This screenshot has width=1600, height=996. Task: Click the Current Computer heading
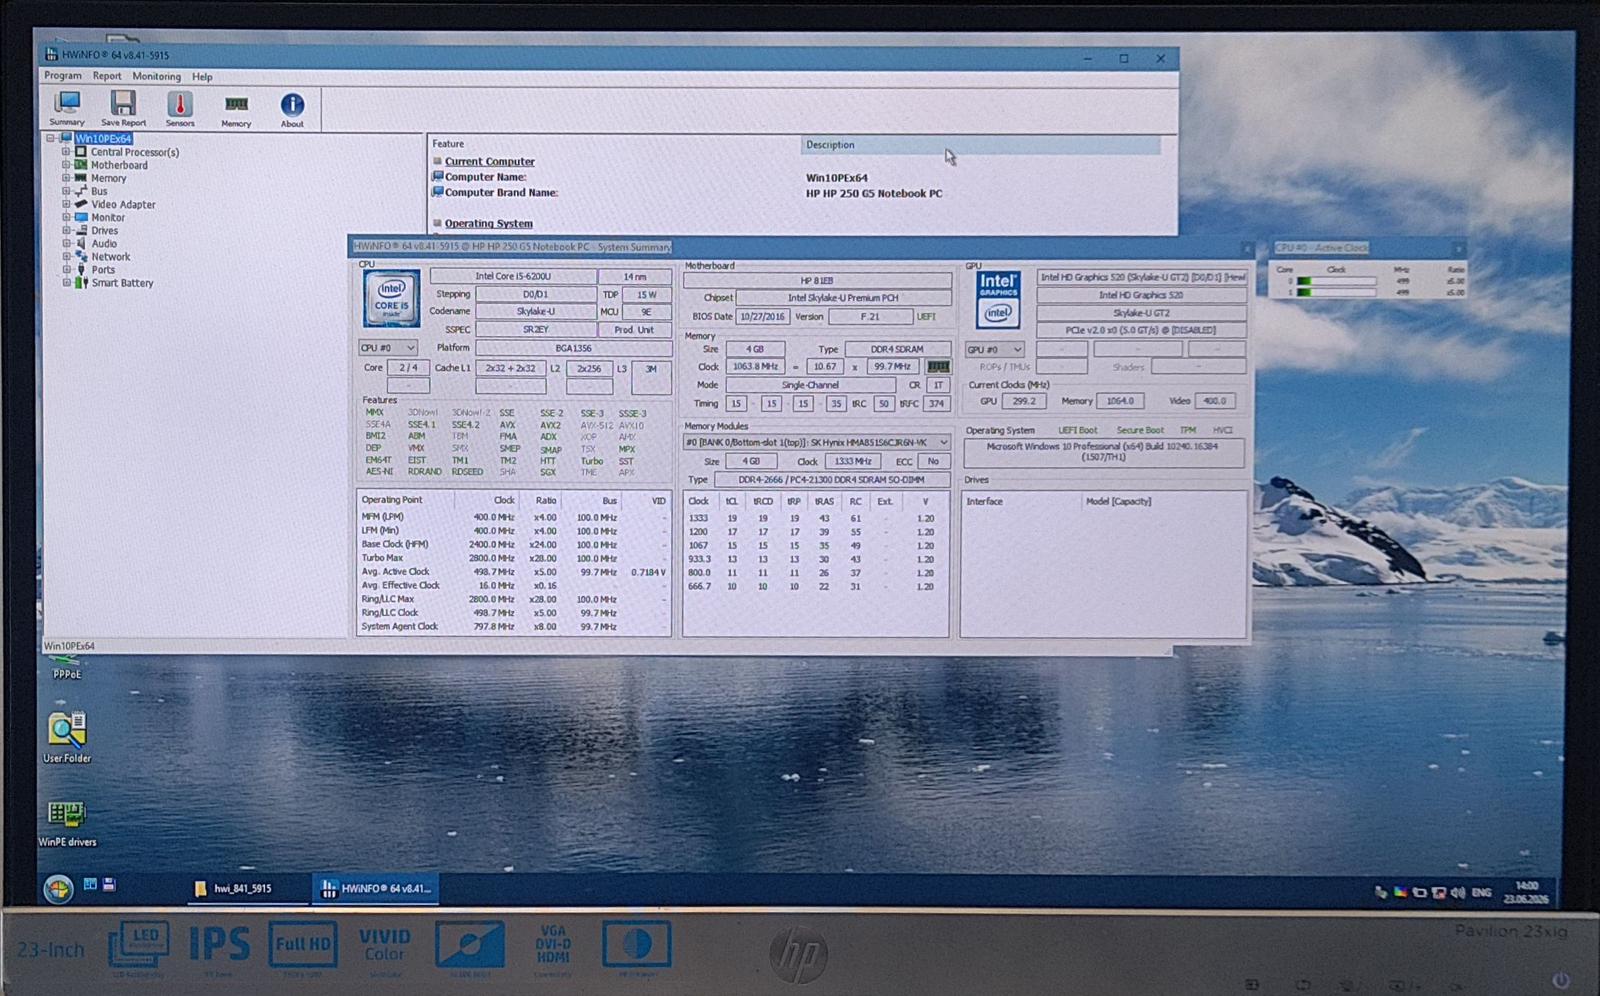pos(489,161)
